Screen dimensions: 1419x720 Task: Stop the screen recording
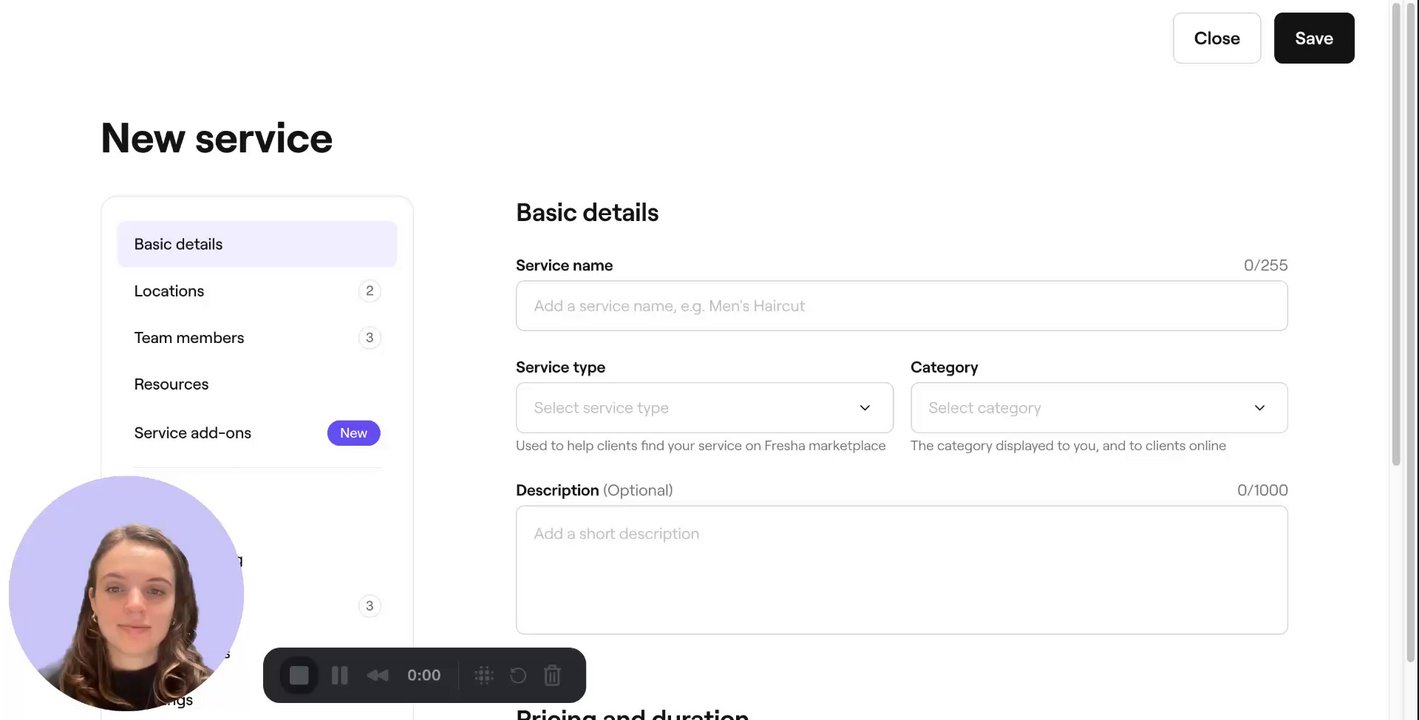299,675
